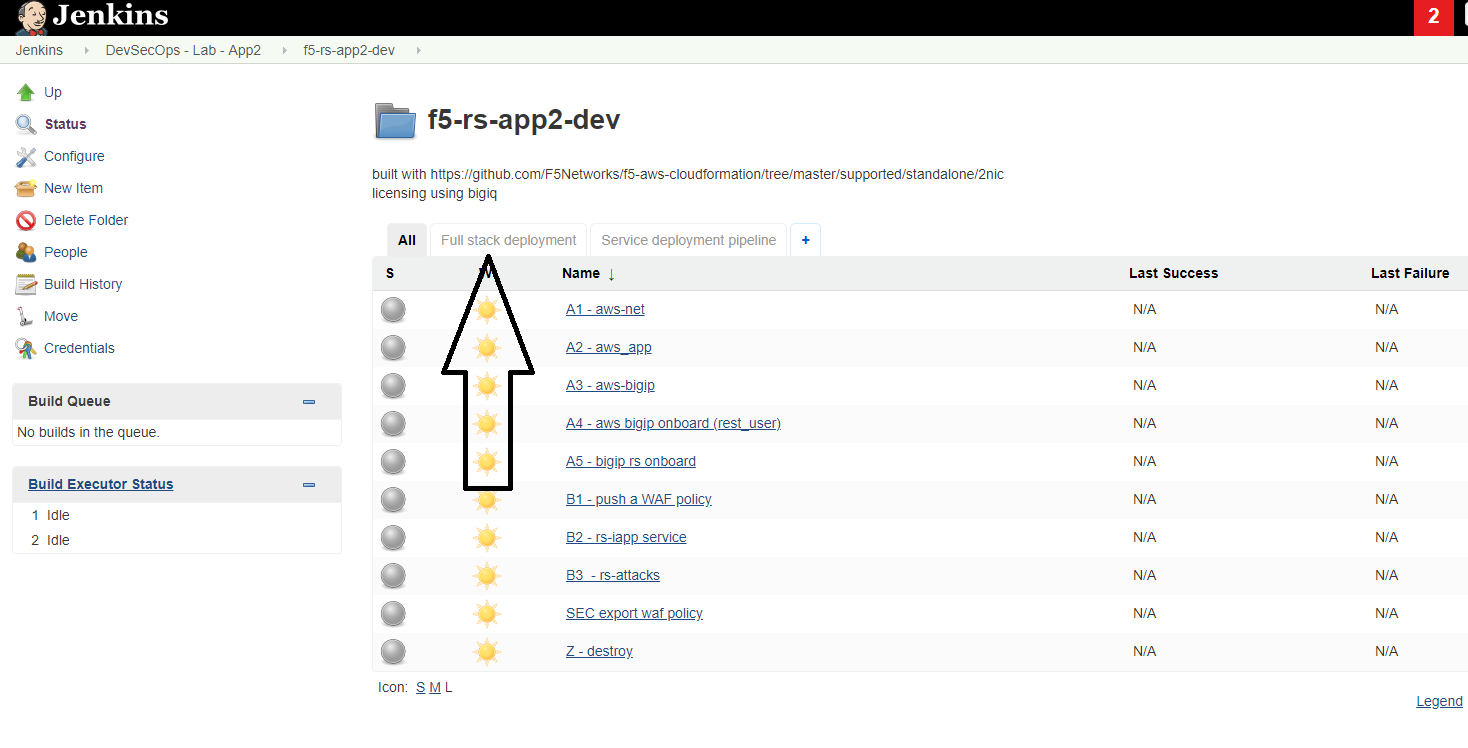Switch to Full stack deployment tab

(x=508, y=240)
